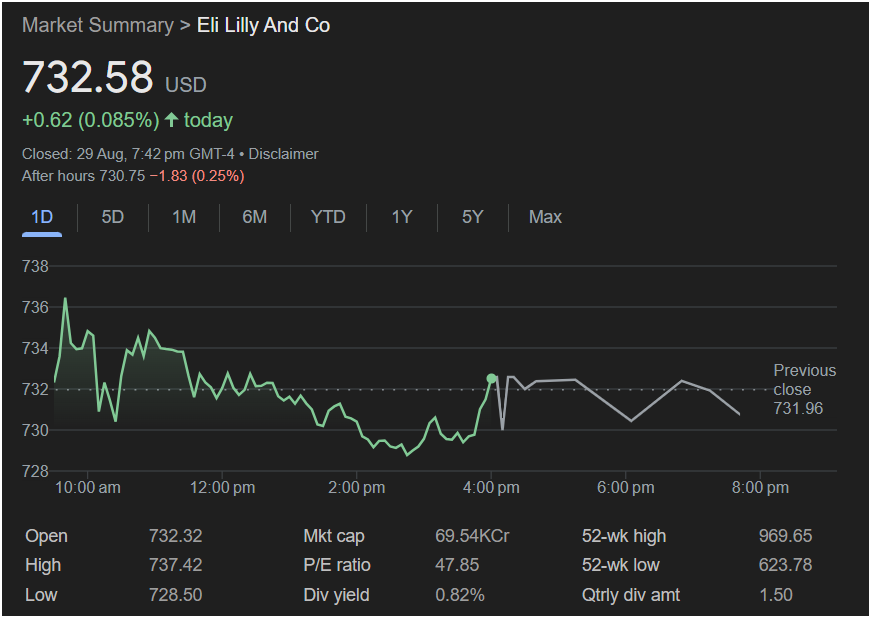The width and height of the screenshot is (871, 618).
Task: Open the Market Summary breadcrumb link
Action: coord(97,26)
